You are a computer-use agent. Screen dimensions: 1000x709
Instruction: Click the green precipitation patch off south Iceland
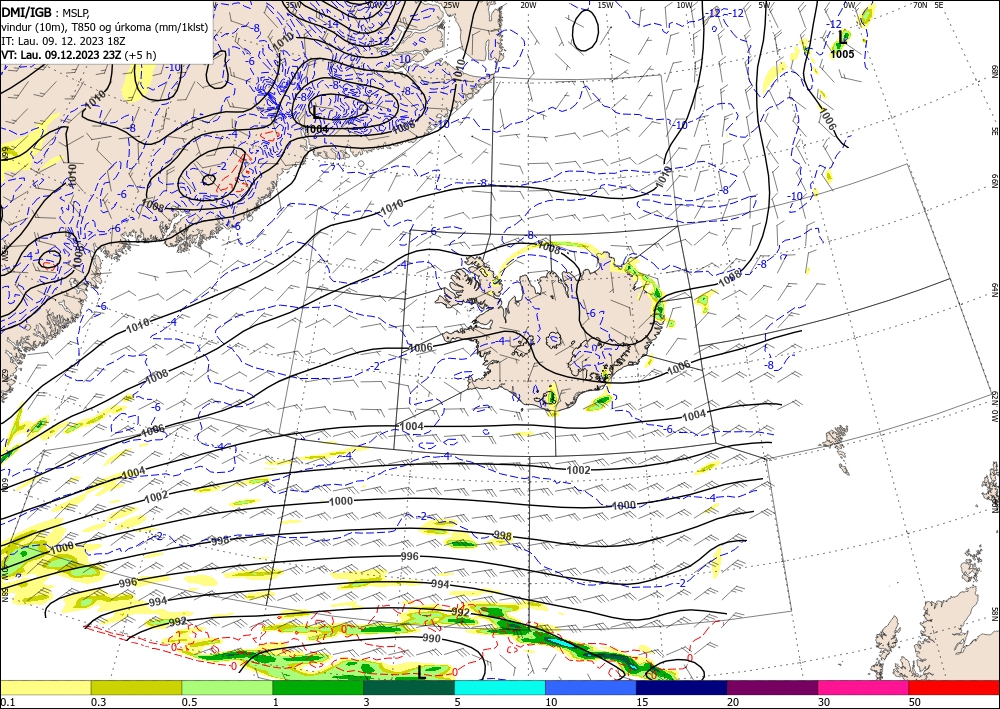[599, 402]
